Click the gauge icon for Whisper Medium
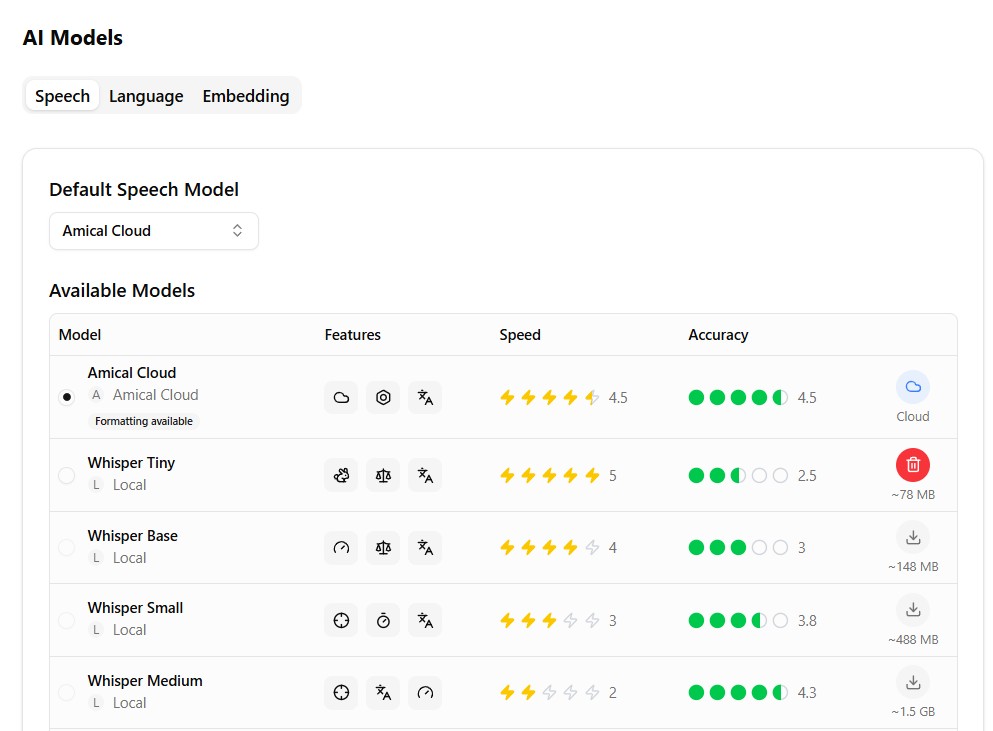 coord(425,692)
